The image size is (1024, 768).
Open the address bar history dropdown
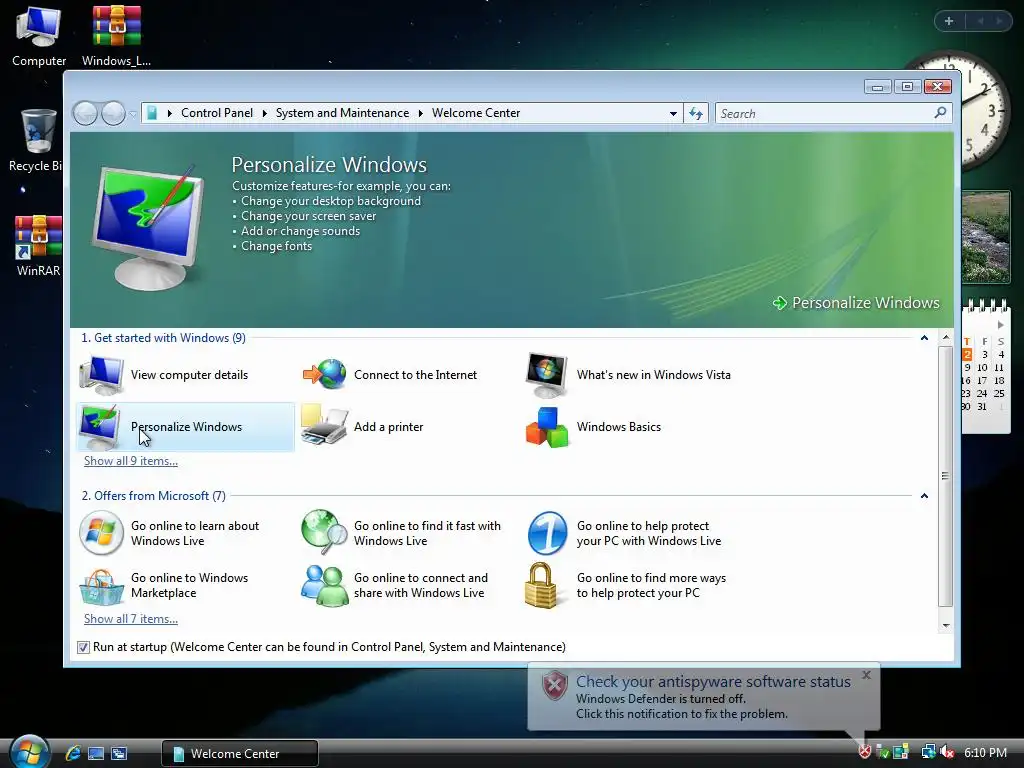click(x=673, y=114)
